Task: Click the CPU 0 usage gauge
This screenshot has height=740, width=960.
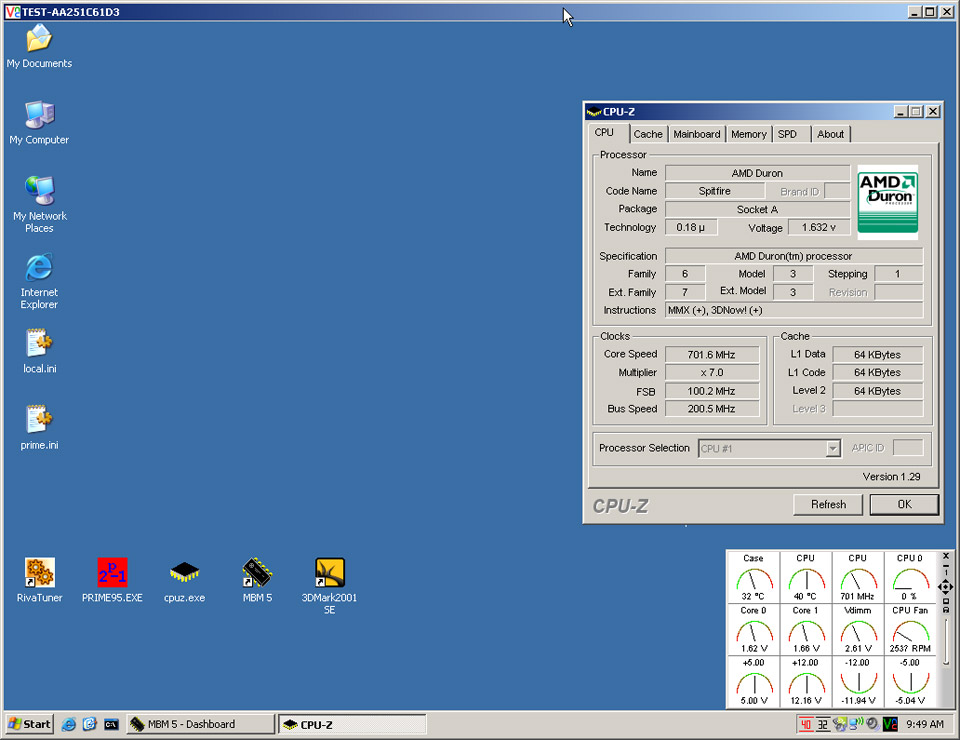Action: 910,577
